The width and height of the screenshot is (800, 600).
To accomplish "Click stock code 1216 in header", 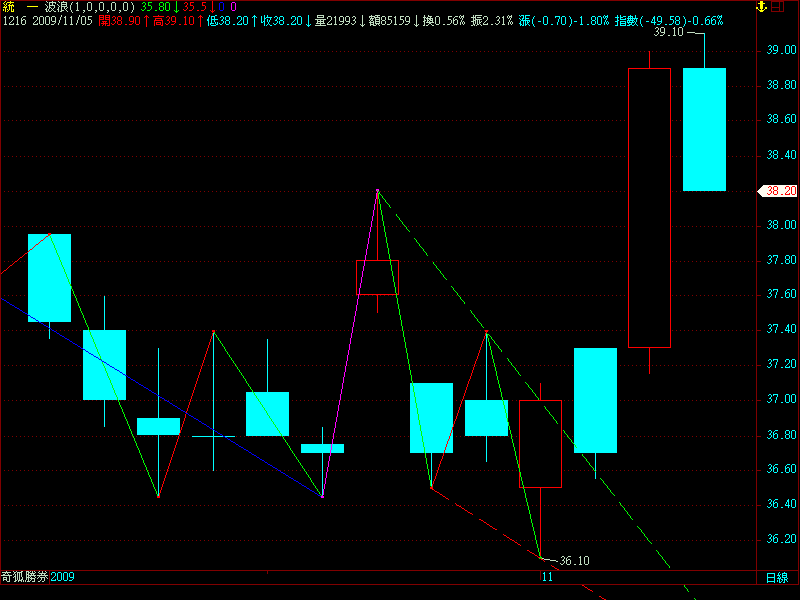I will (14, 21).
